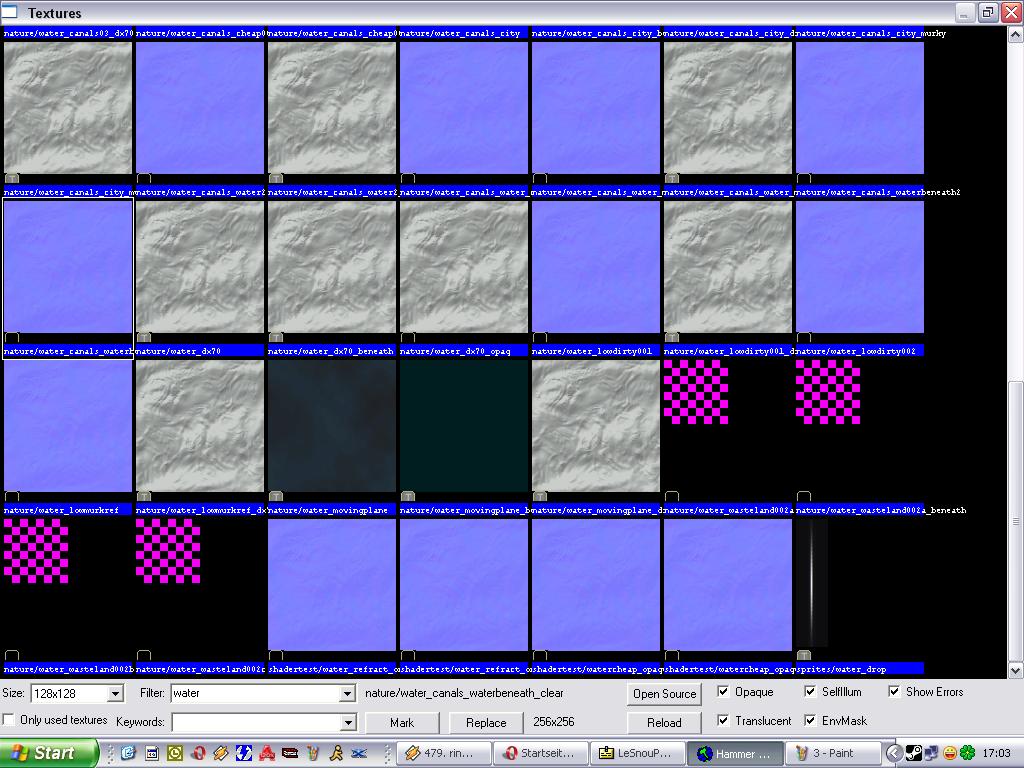
Task: Click the AIM running man quick launch icon
Action: [x=336, y=753]
